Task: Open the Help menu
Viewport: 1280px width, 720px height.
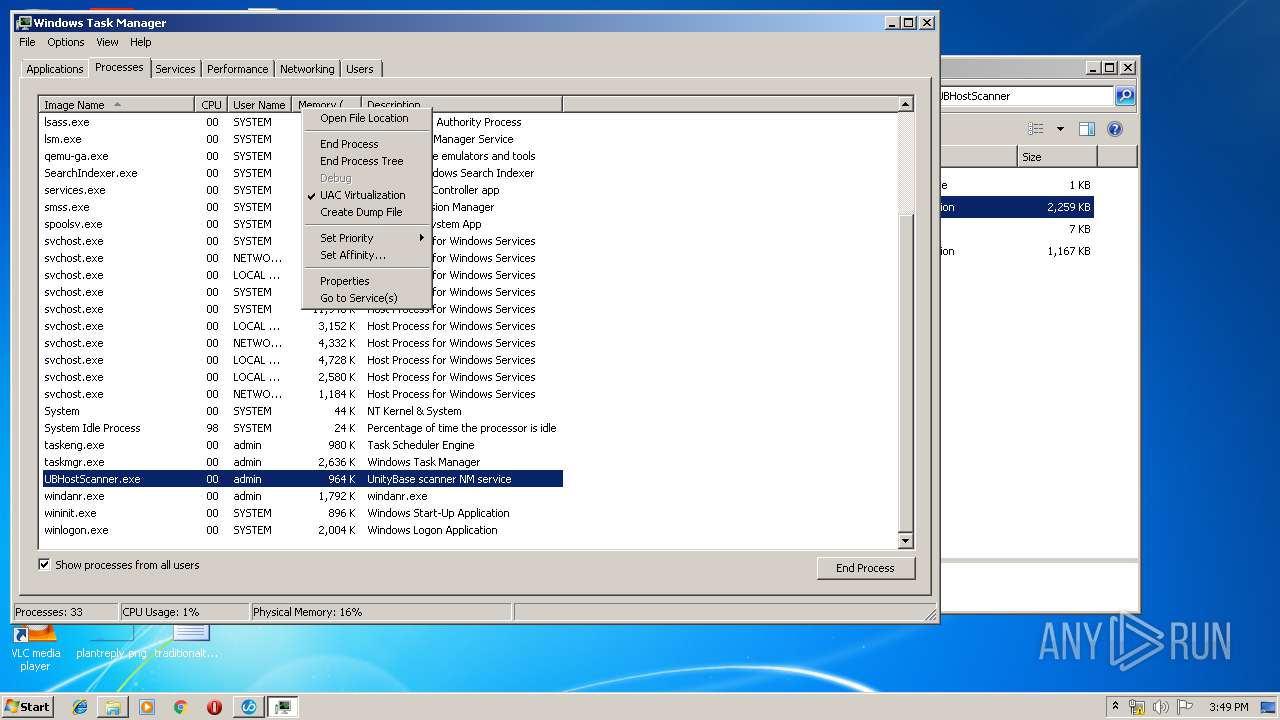Action: tap(141, 42)
